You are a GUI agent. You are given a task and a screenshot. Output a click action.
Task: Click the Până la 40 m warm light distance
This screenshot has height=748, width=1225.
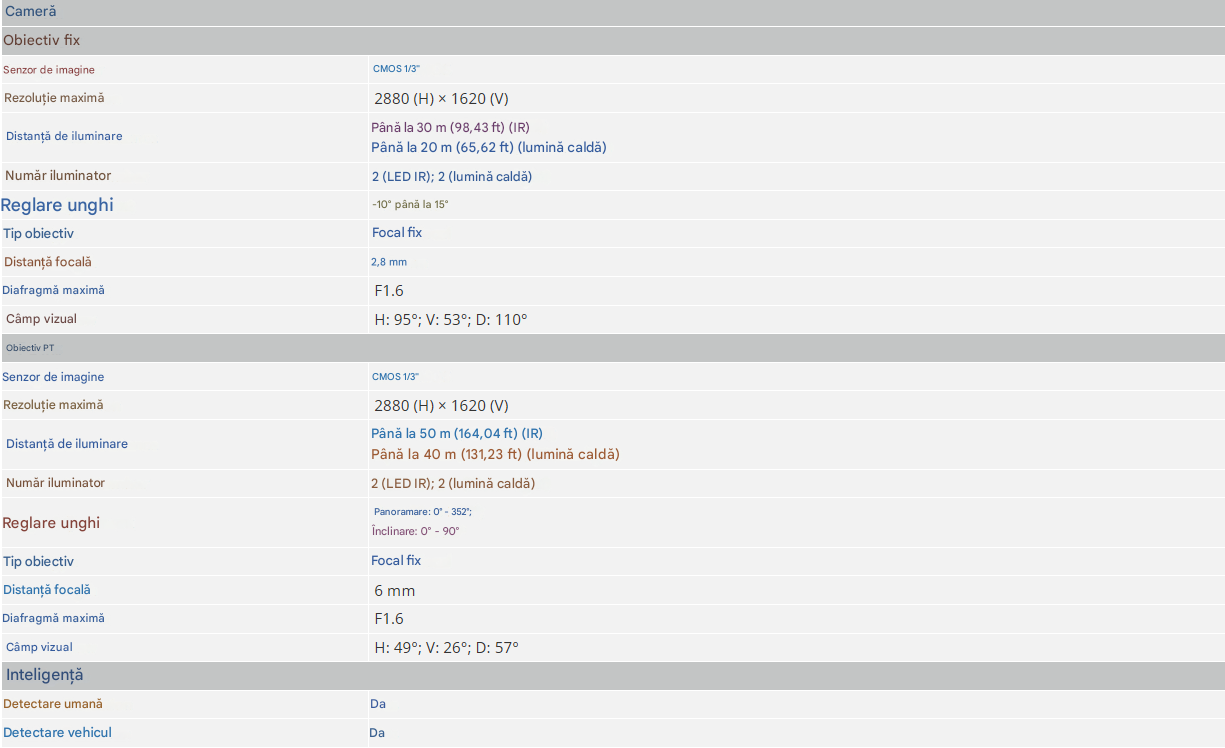pyautogui.click(x=495, y=454)
